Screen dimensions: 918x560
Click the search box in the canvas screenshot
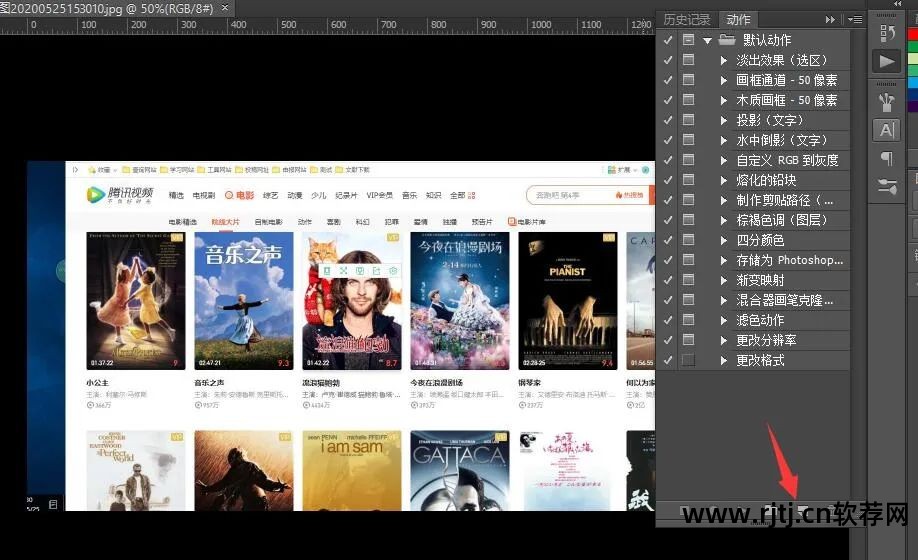588,195
